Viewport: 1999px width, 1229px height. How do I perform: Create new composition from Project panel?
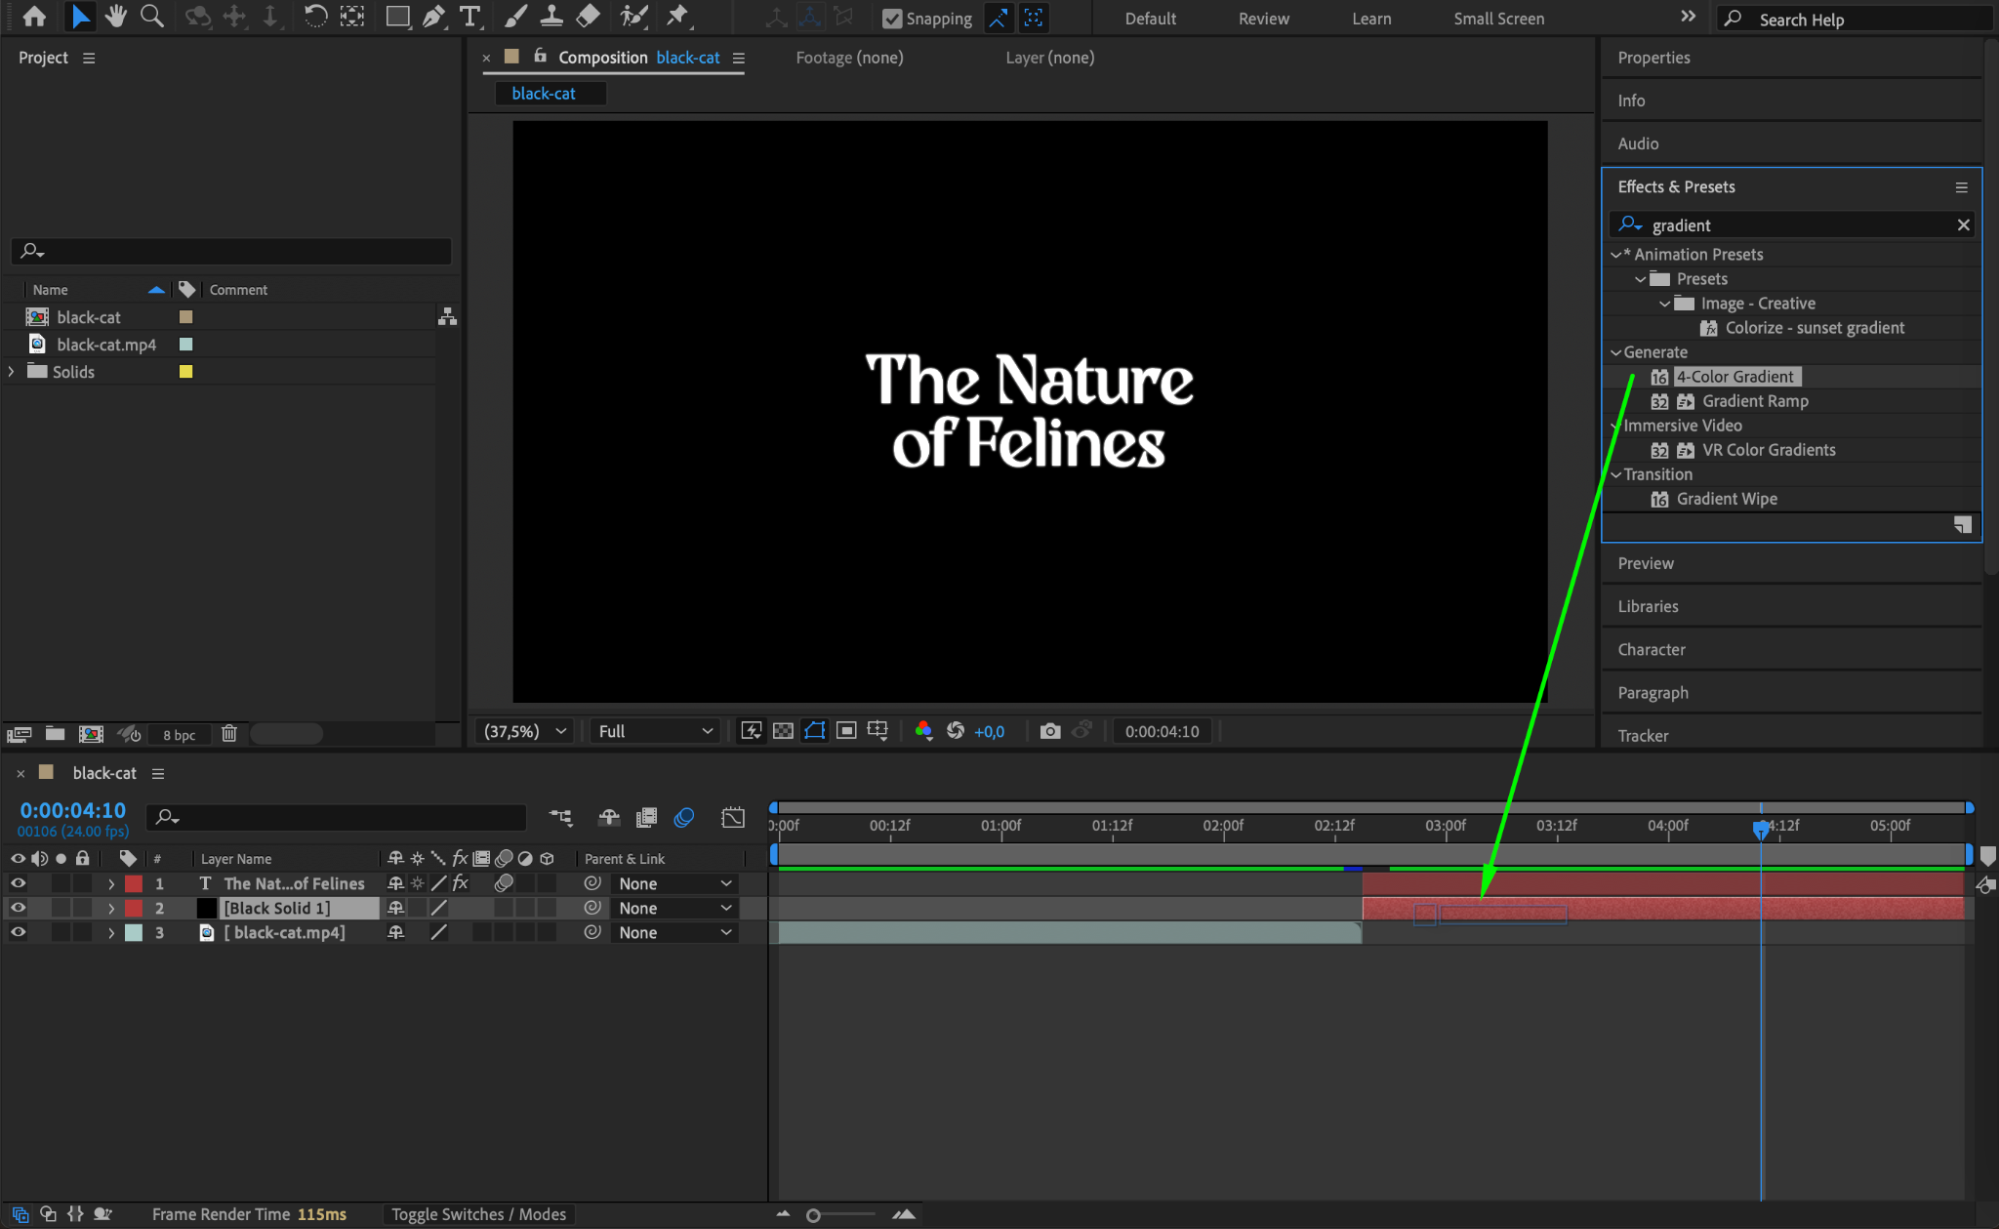(x=91, y=734)
